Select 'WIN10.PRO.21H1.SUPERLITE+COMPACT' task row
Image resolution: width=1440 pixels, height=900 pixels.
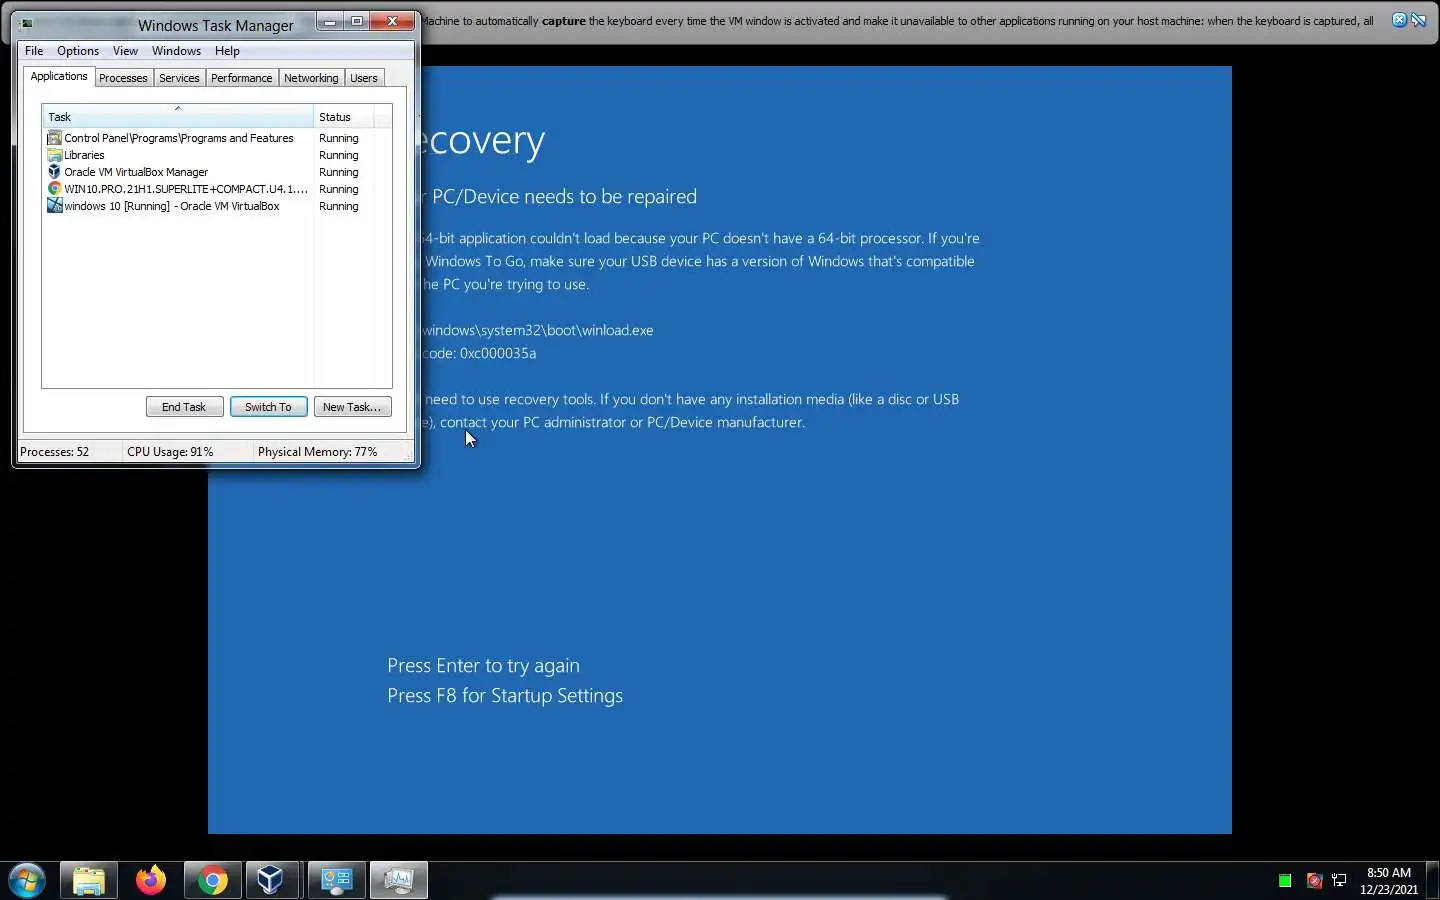pos(210,189)
